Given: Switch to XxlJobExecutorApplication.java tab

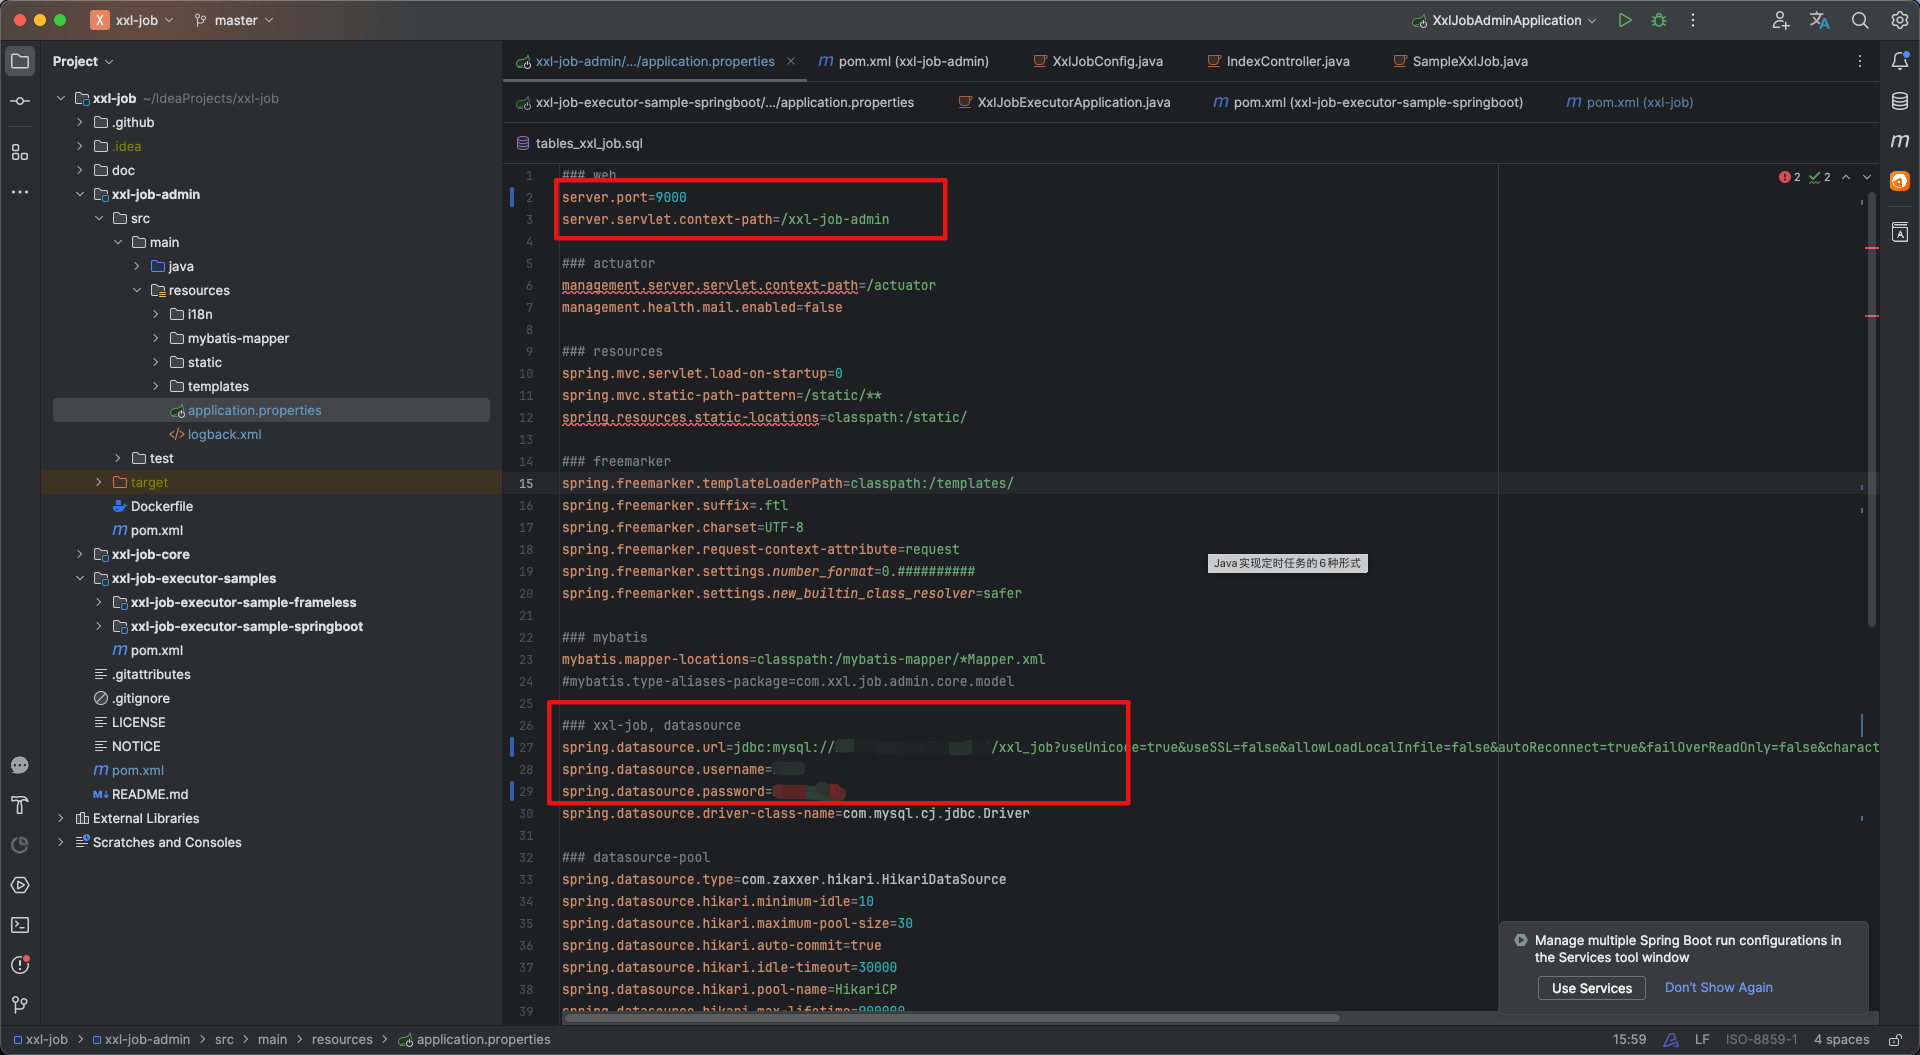Looking at the screenshot, I should 1064,102.
